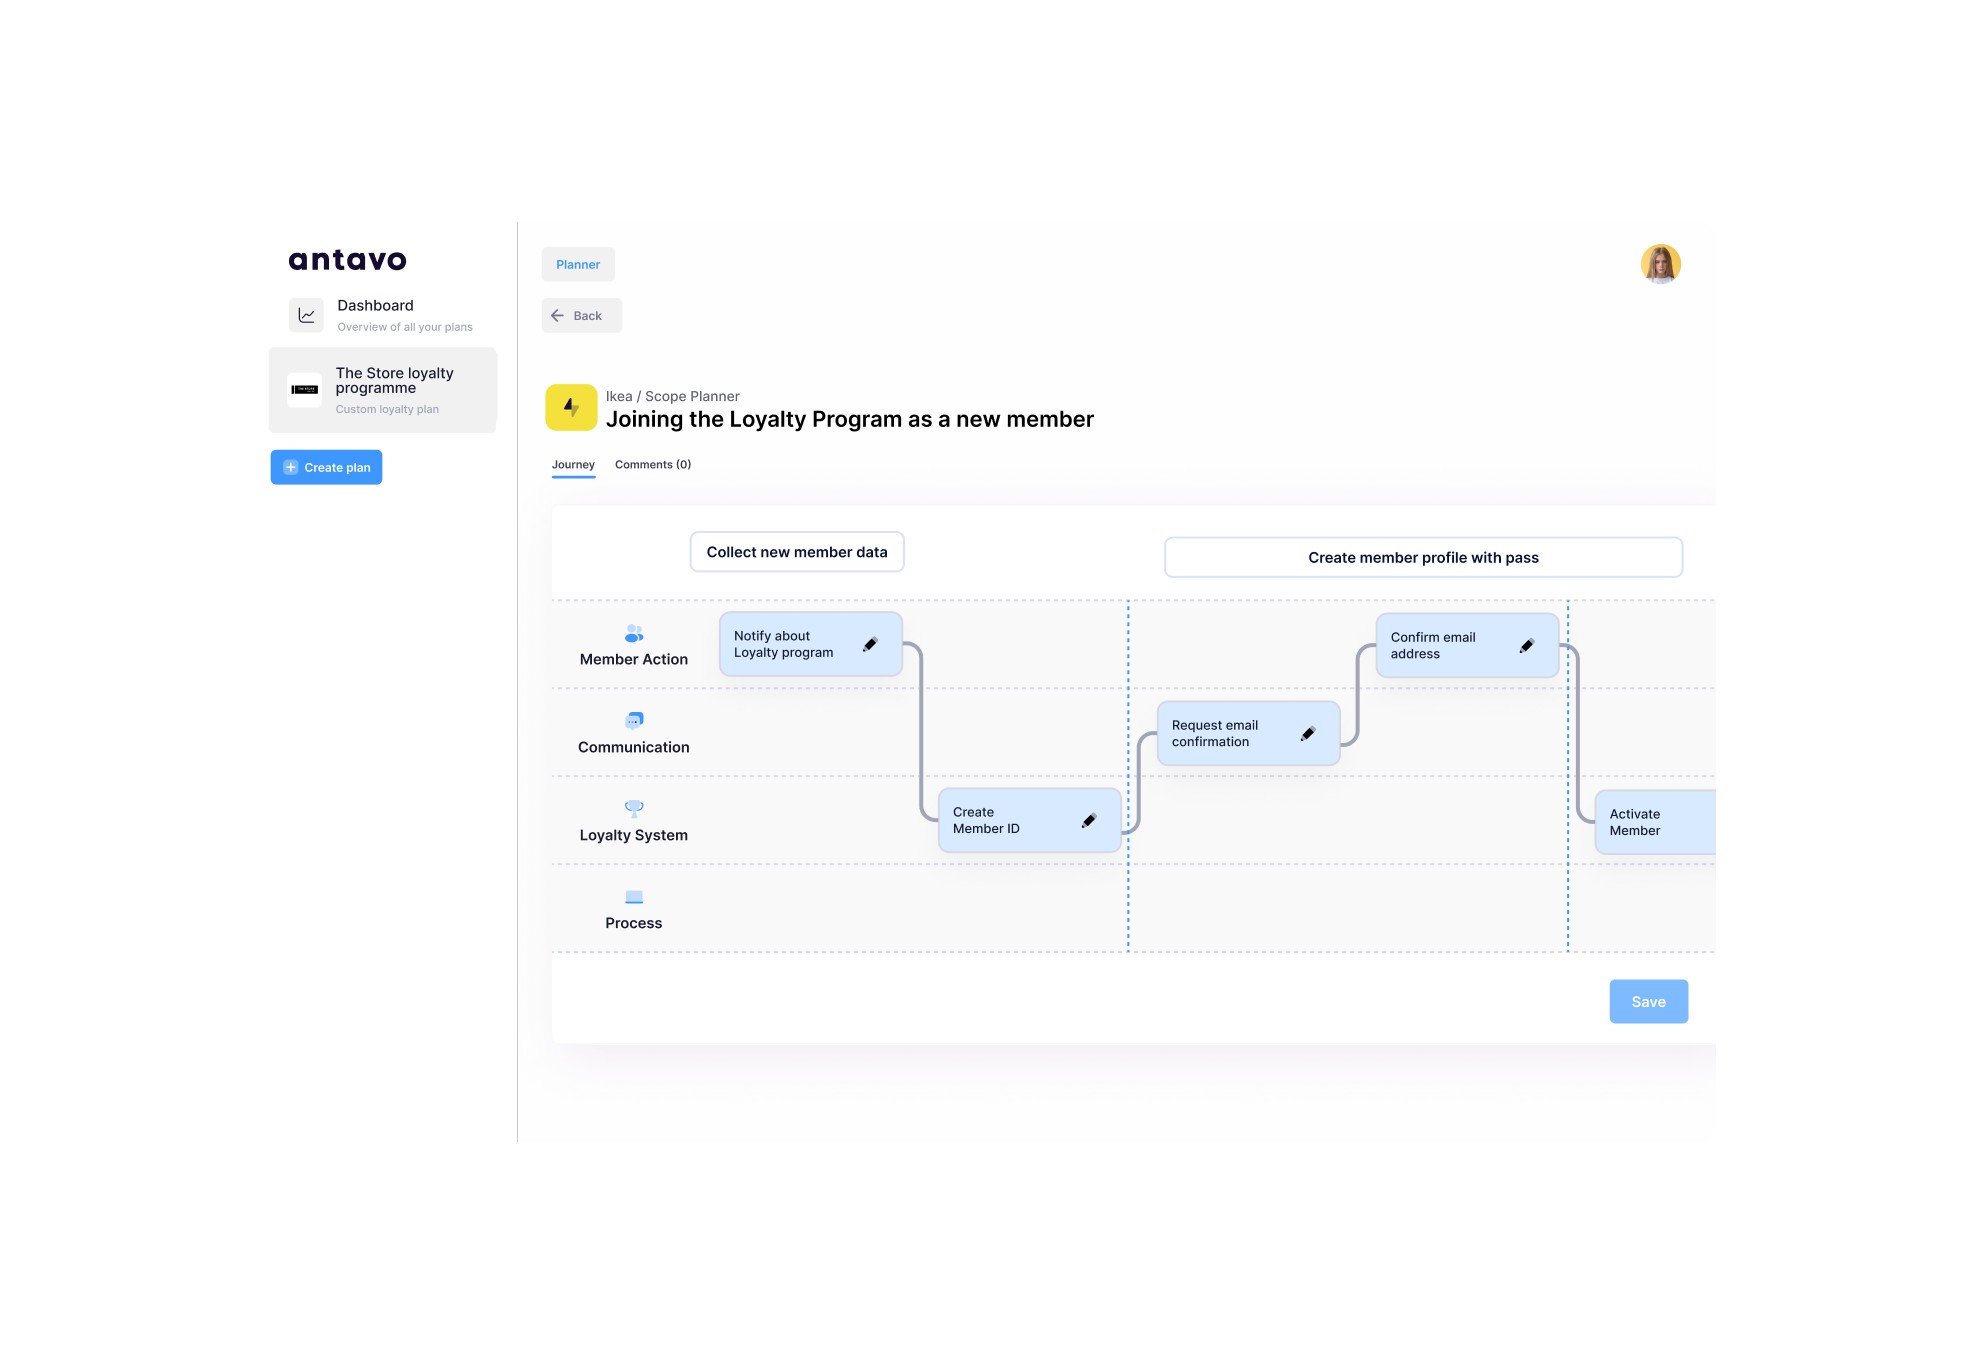
Task: Click the Create plan button
Action: pyautogui.click(x=326, y=467)
